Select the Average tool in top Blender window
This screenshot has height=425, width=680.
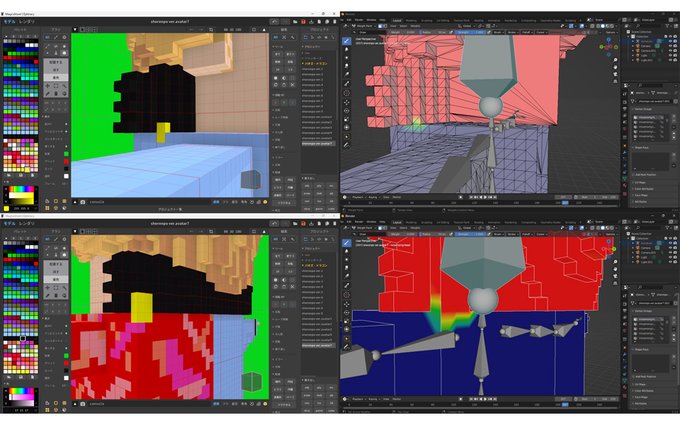point(347,58)
